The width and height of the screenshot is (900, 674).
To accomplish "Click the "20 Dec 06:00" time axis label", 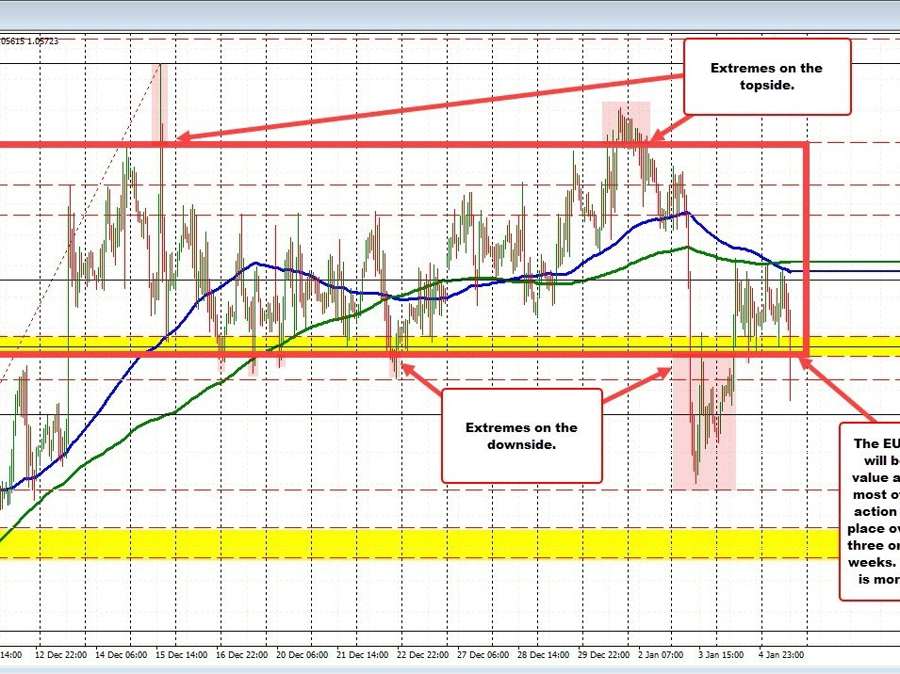I will (x=301, y=656).
